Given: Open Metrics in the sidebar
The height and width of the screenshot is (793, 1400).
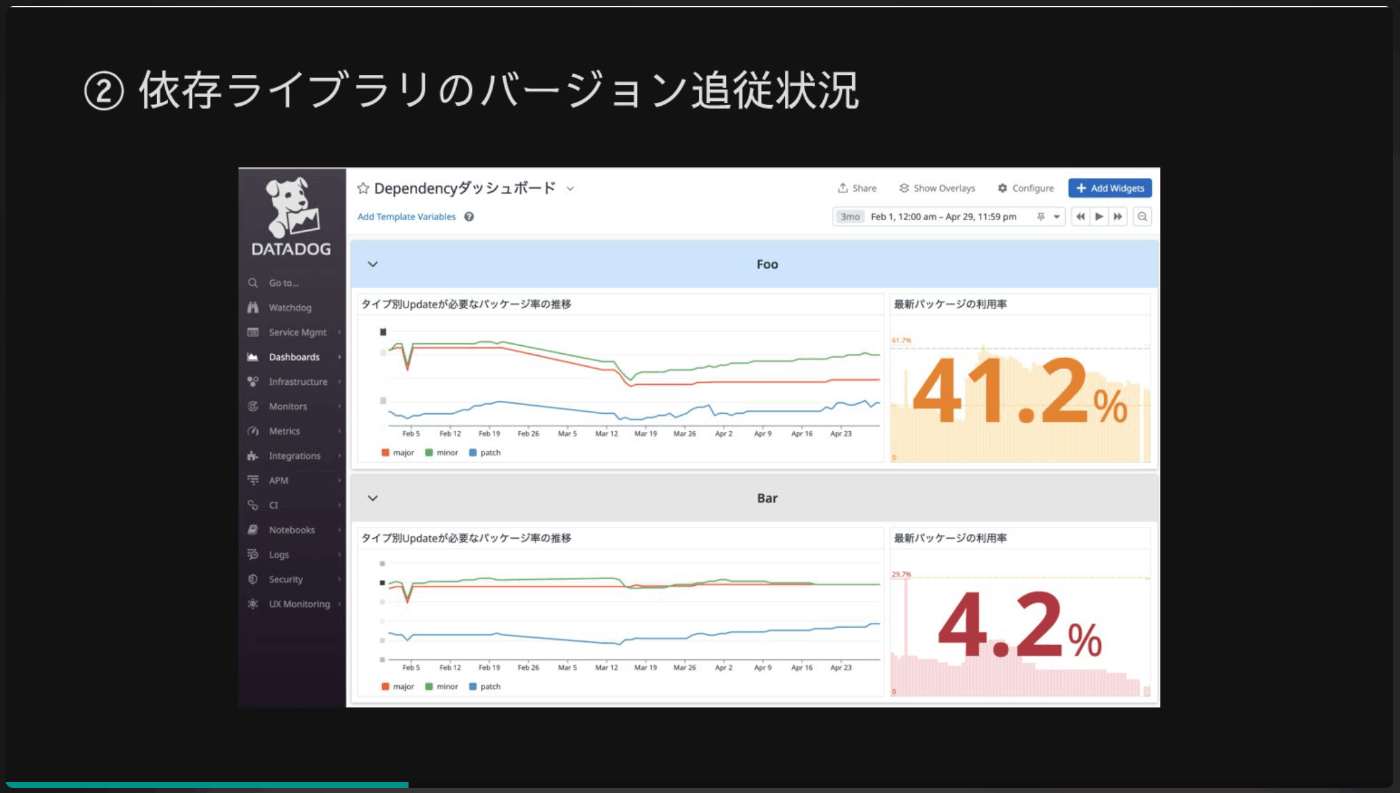Looking at the screenshot, I should point(284,431).
